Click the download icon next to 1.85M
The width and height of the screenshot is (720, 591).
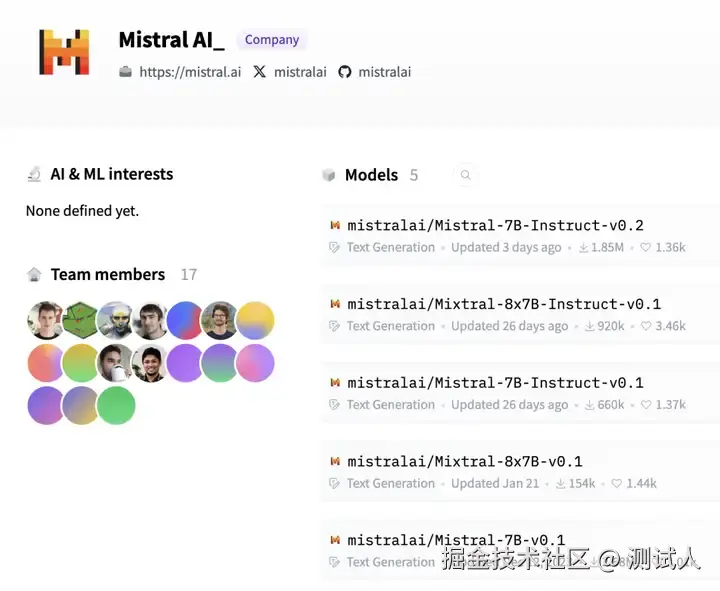[583, 248]
